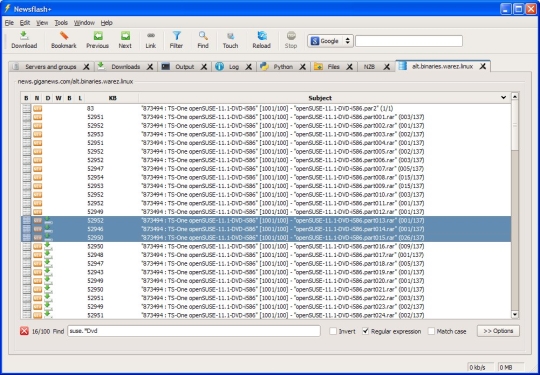This screenshot has height=375, width=540.
Task: Select the part018.rar row
Action: (266, 263)
